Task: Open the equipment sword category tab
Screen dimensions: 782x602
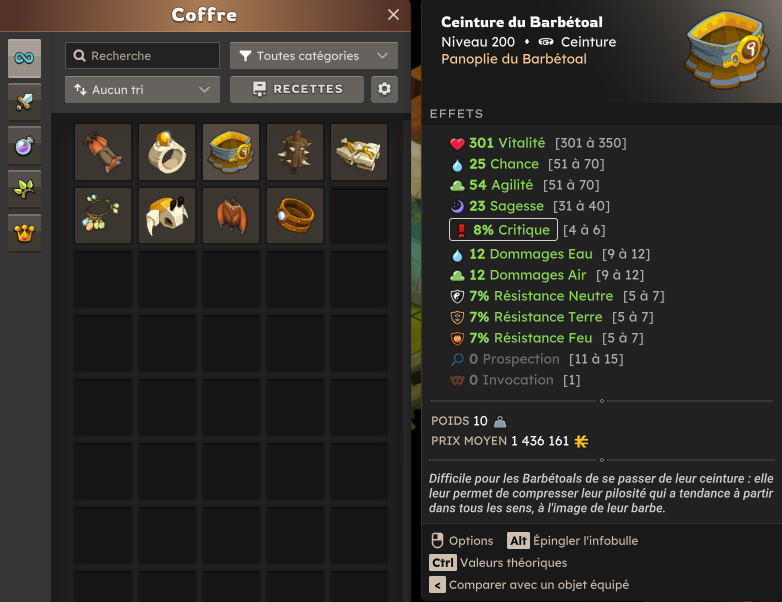Action: click(24, 102)
